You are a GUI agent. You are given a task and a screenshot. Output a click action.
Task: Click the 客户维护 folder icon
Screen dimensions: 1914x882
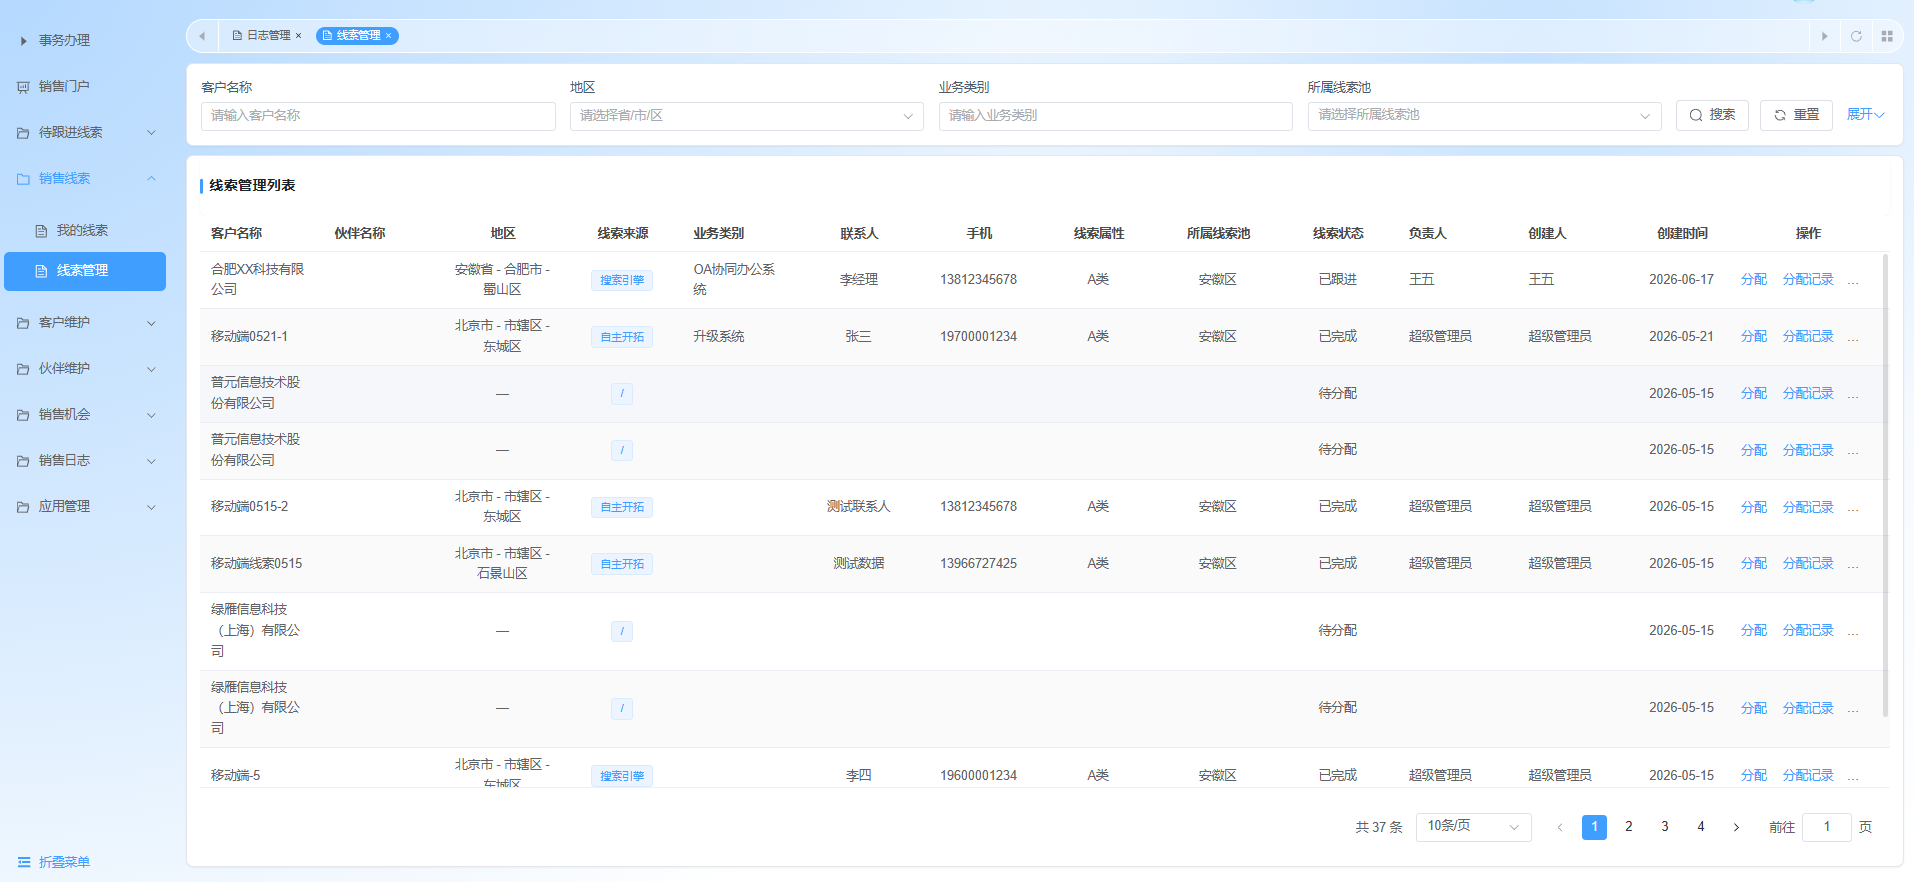tap(23, 323)
